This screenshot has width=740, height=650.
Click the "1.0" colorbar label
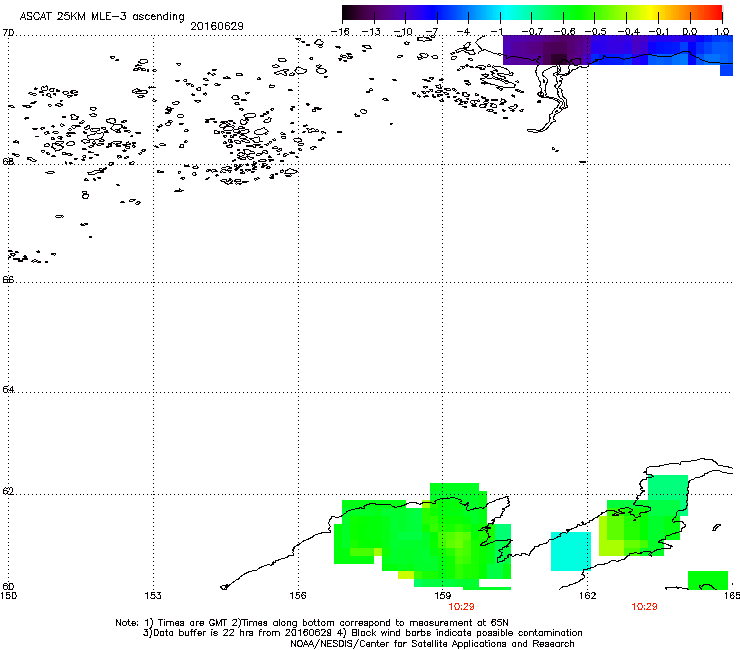(722, 32)
